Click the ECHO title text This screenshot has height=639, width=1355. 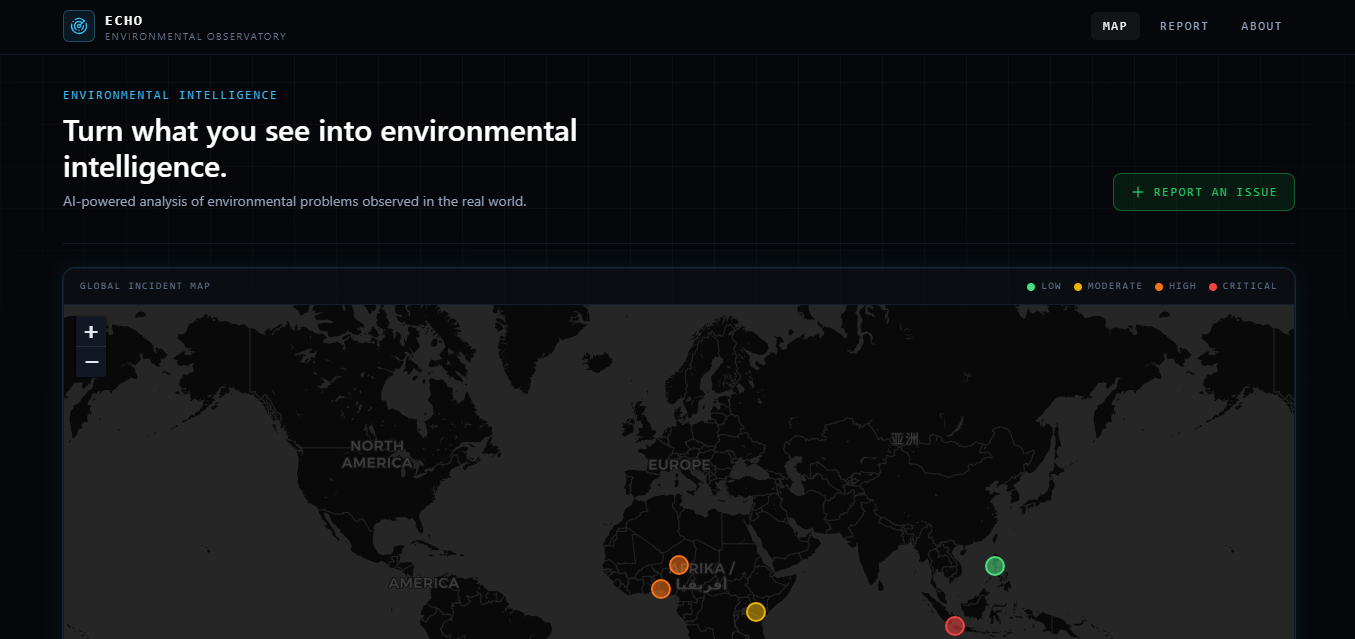point(124,20)
